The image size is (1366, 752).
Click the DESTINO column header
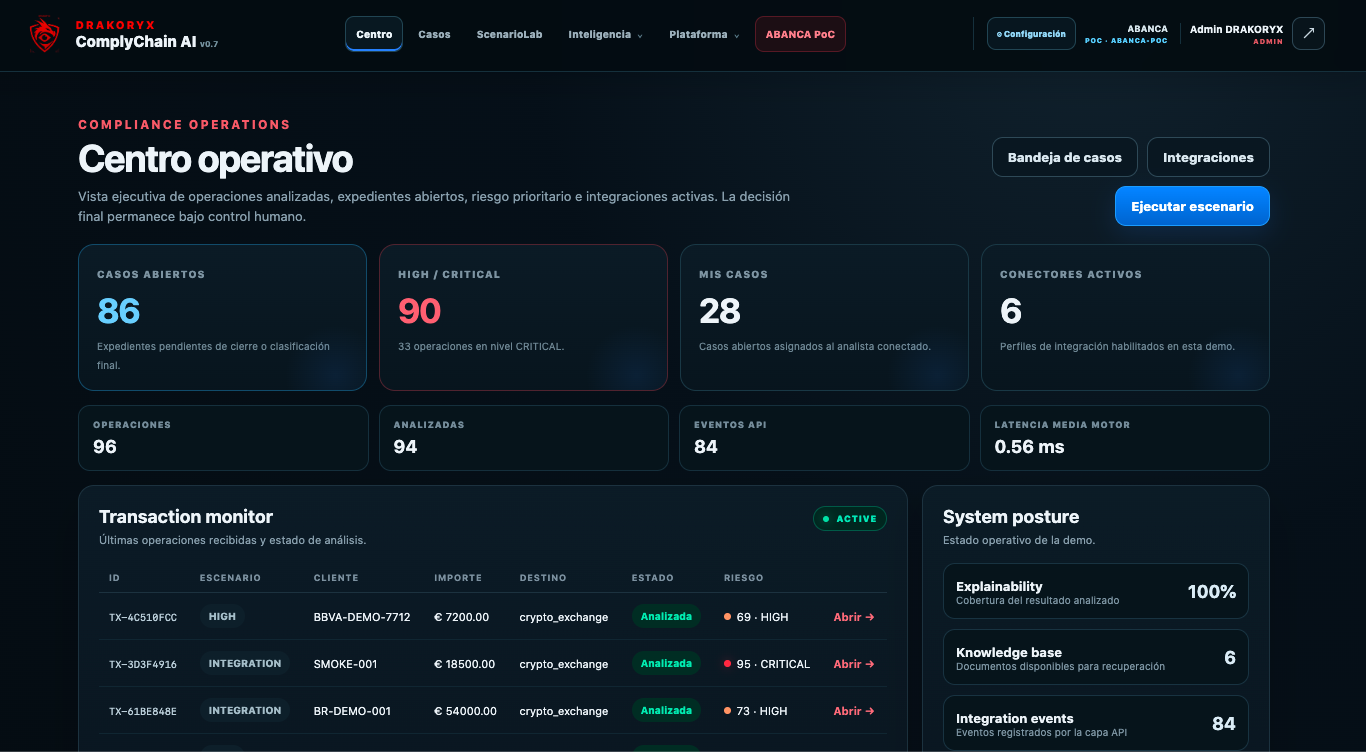coord(543,578)
